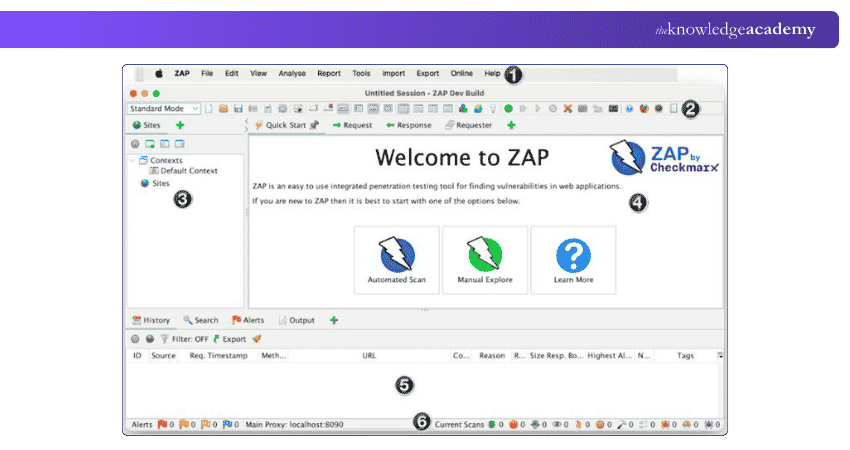Click the ZAP by Checkmarx logo
The height and width of the screenshot is (450, 850).
[x=664, y=157]
